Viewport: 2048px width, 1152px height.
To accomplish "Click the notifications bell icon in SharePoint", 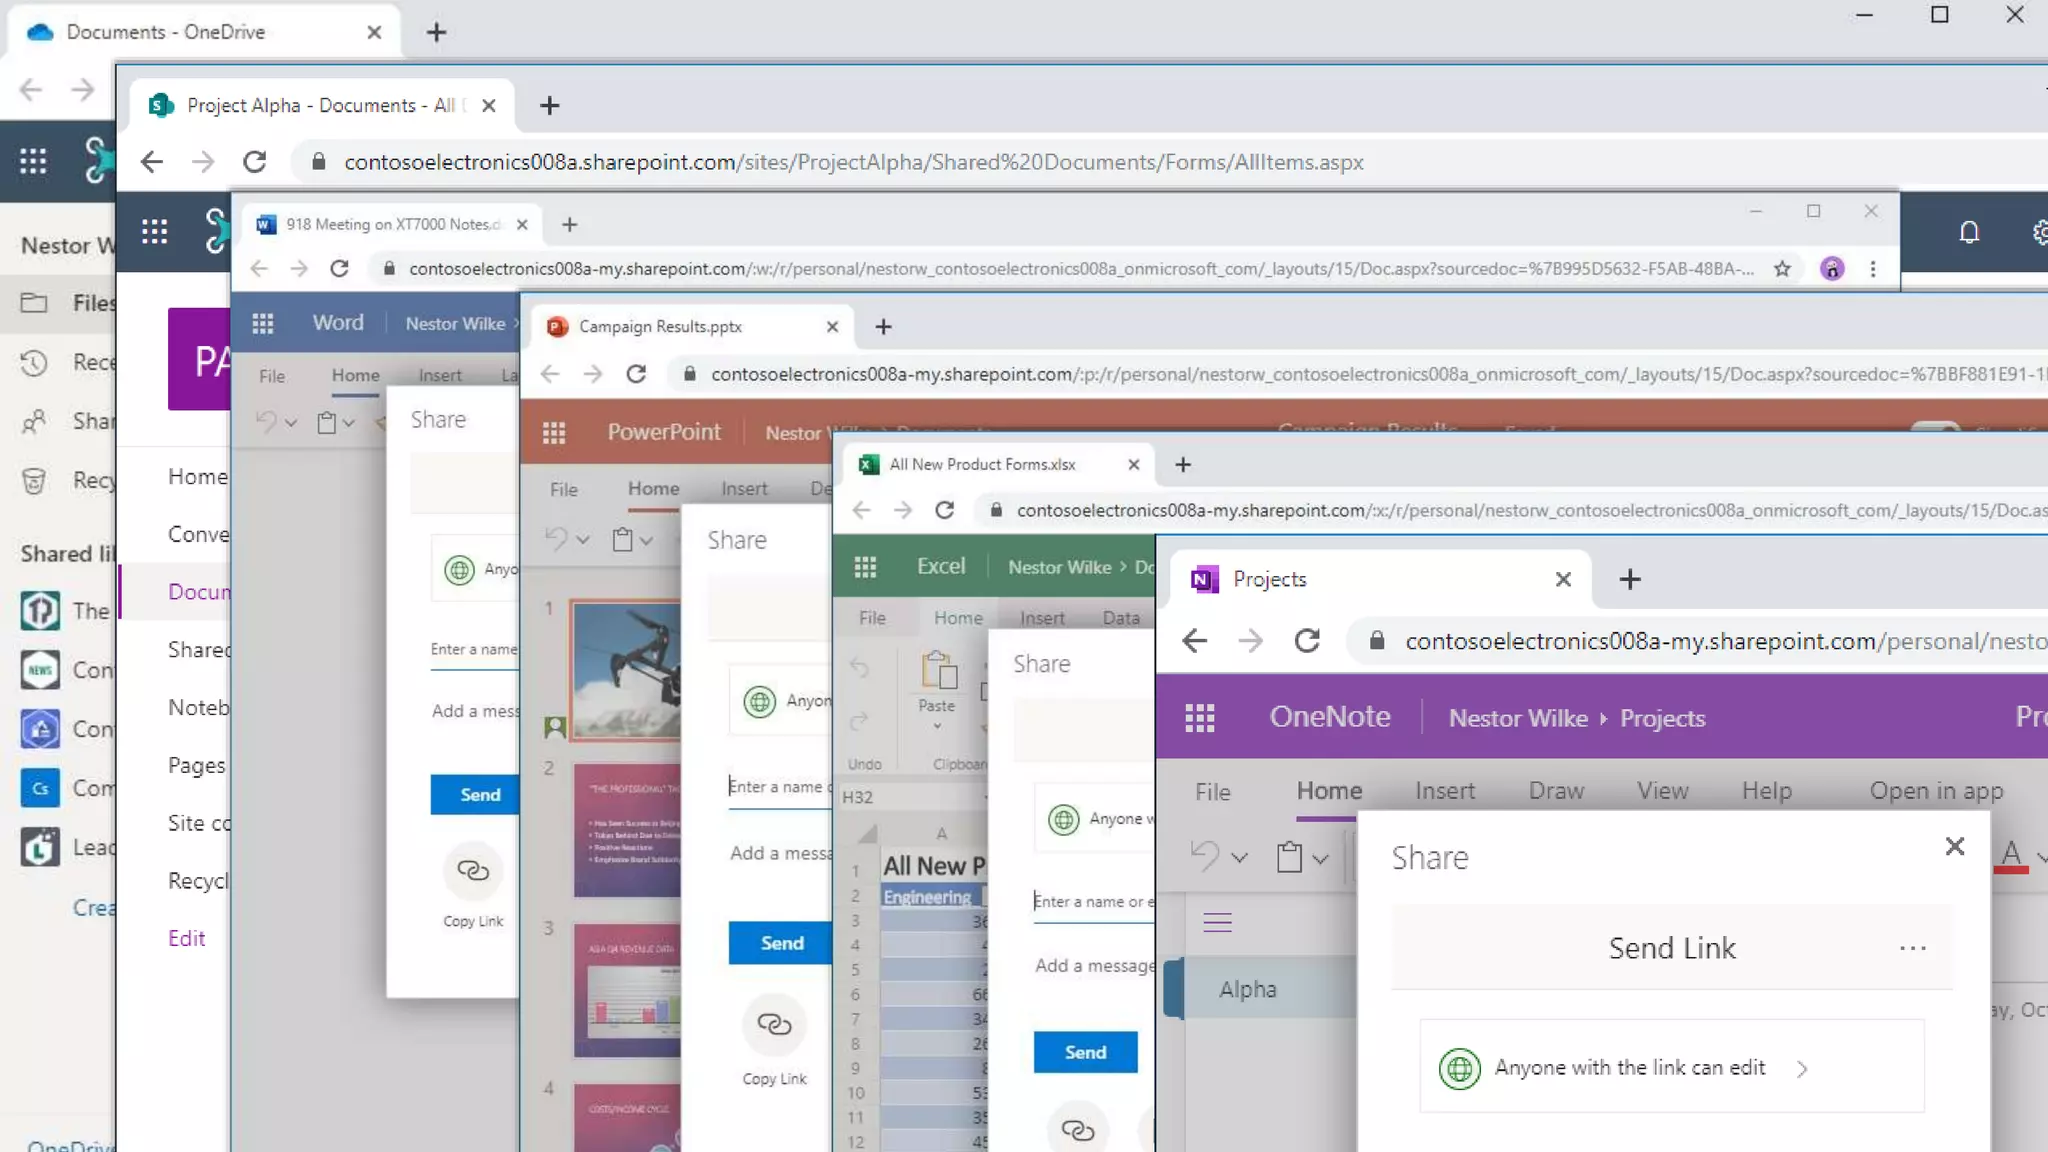I will click(x=1968, y=232).
